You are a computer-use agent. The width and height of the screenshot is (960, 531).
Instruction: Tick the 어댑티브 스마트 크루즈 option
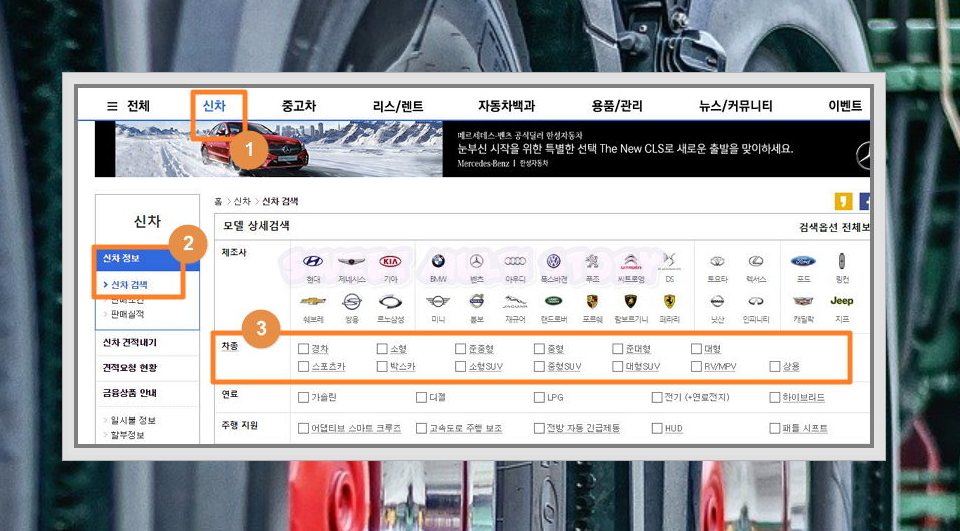(303, 428)
